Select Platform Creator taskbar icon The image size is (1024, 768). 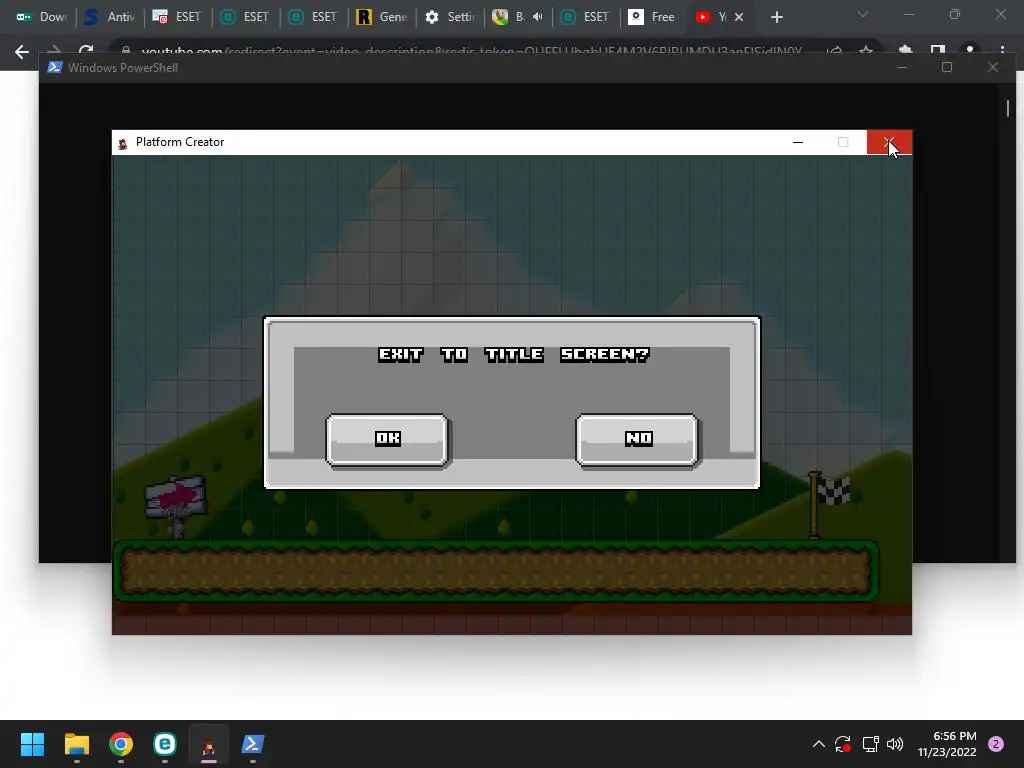[x=209, y=744]
